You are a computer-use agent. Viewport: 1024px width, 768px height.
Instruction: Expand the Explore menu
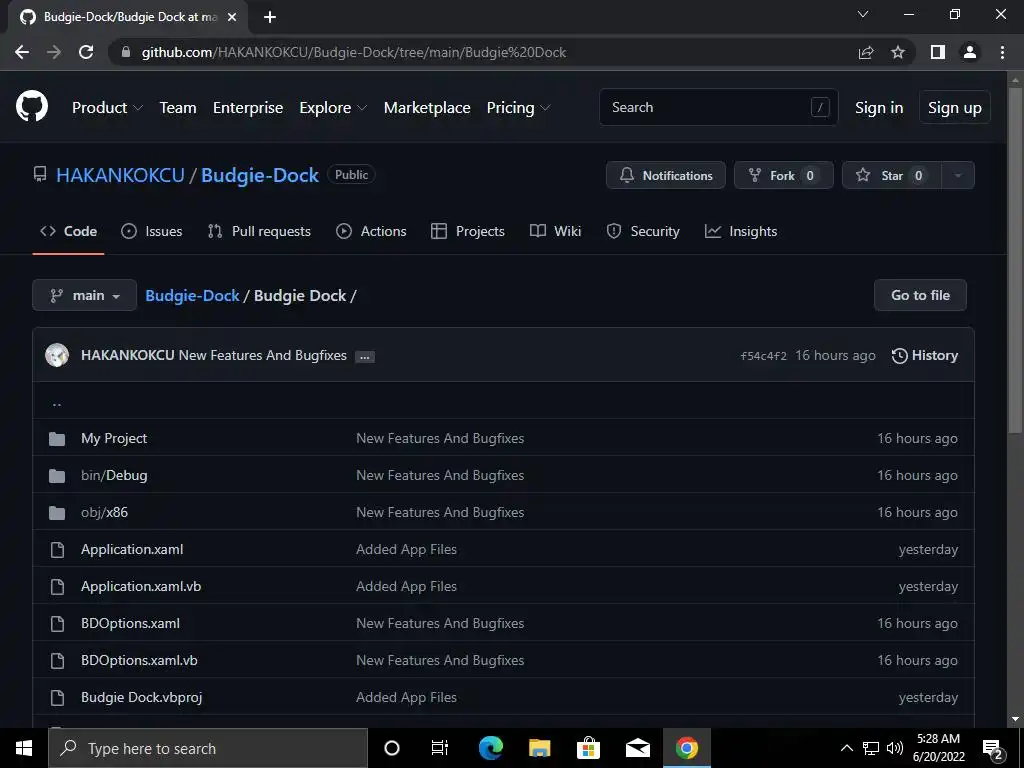pos(333,108)
